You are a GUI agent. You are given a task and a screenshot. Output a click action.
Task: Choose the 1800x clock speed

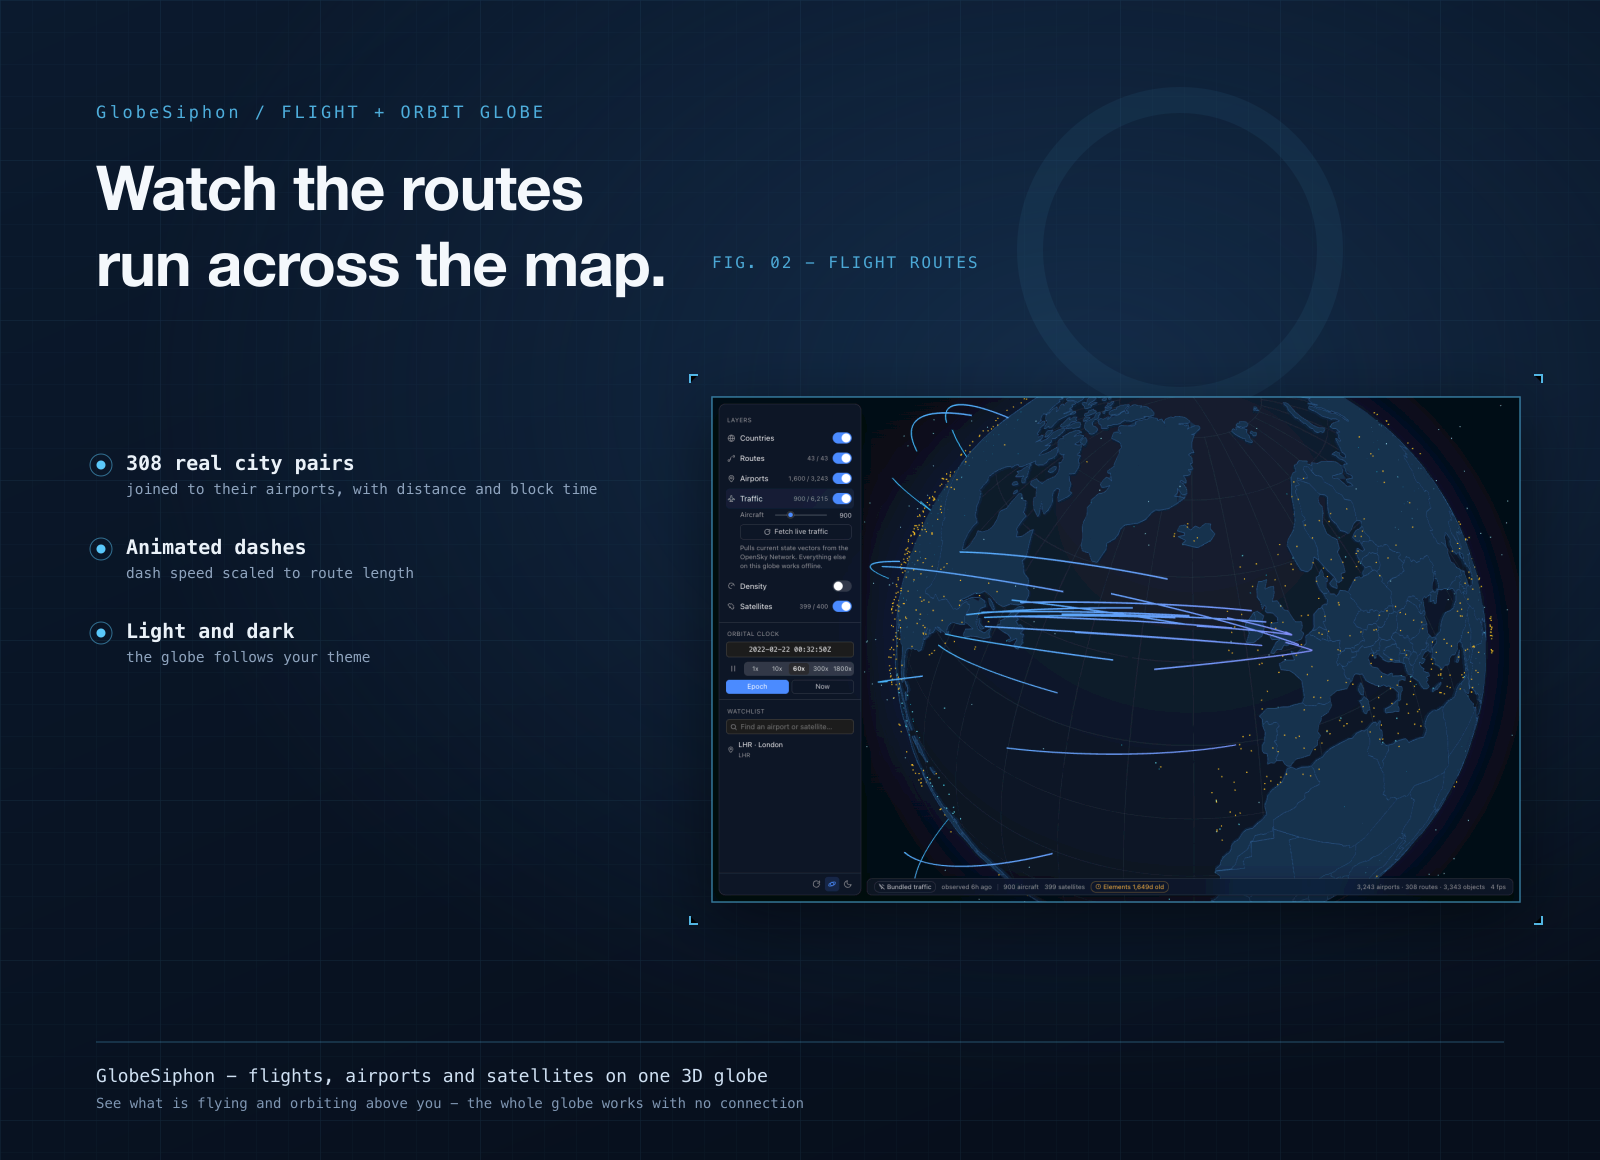point(842,669)
